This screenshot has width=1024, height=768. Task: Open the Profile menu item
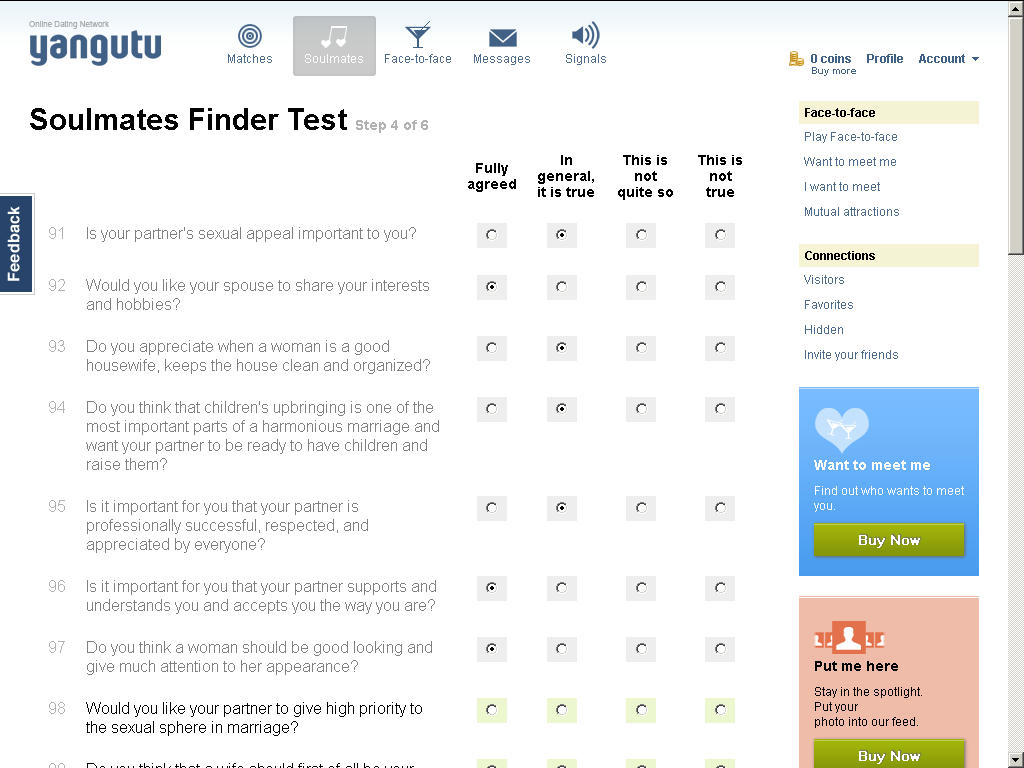click(x=884, y=59)
